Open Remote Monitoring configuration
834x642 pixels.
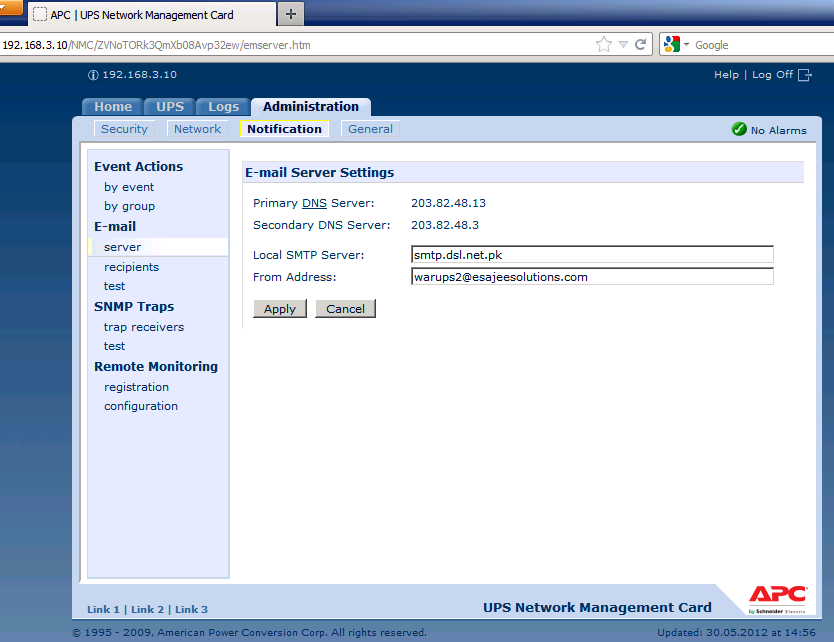(x=141, y=406)
